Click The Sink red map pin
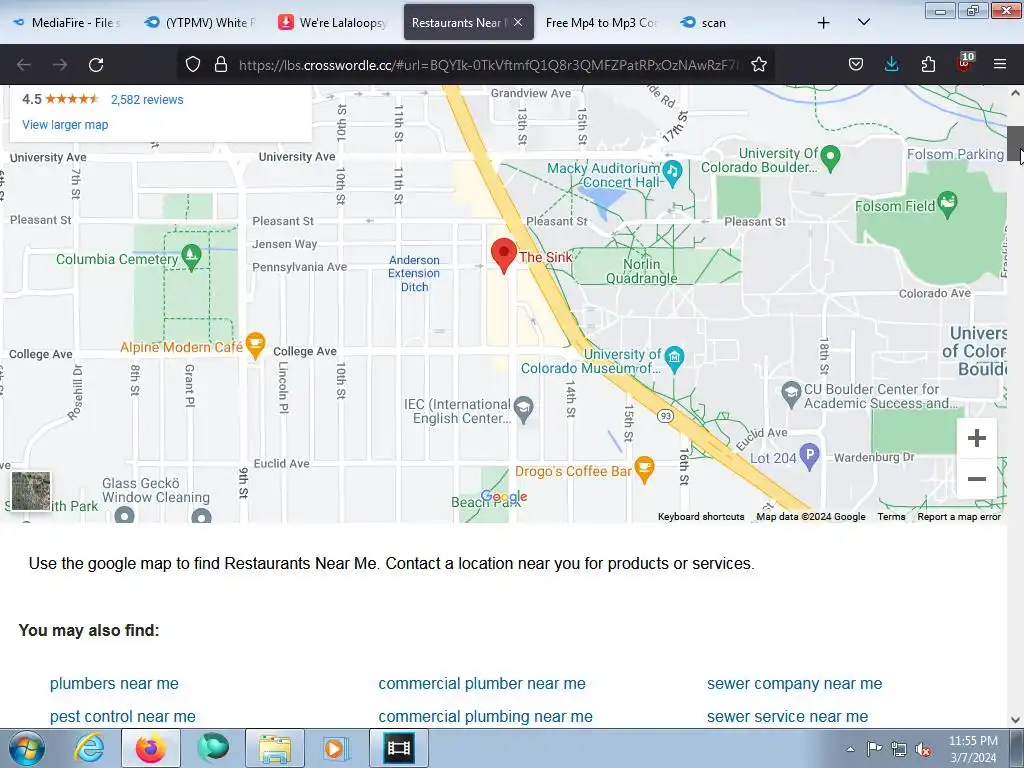1024x768 pixels. tap(504, 255)
